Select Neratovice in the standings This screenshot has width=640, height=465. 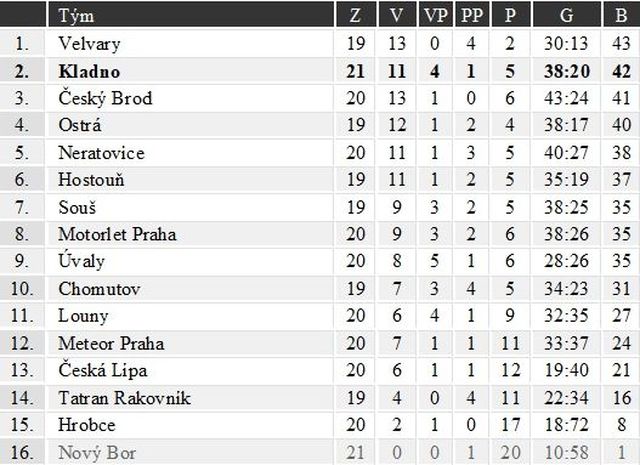pyautogui.click(x=101, y=153)
